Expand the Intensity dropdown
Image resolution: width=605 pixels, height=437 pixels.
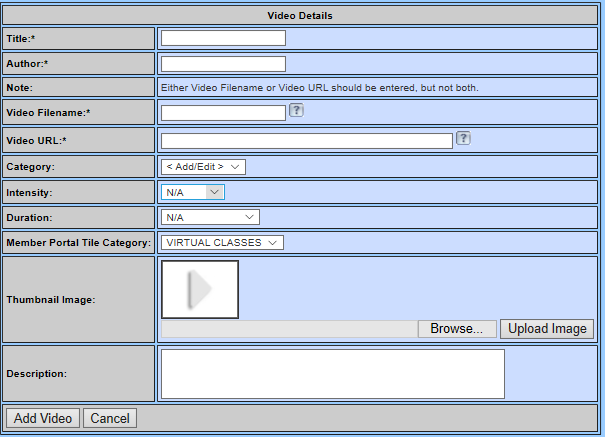tap(192, 192)
